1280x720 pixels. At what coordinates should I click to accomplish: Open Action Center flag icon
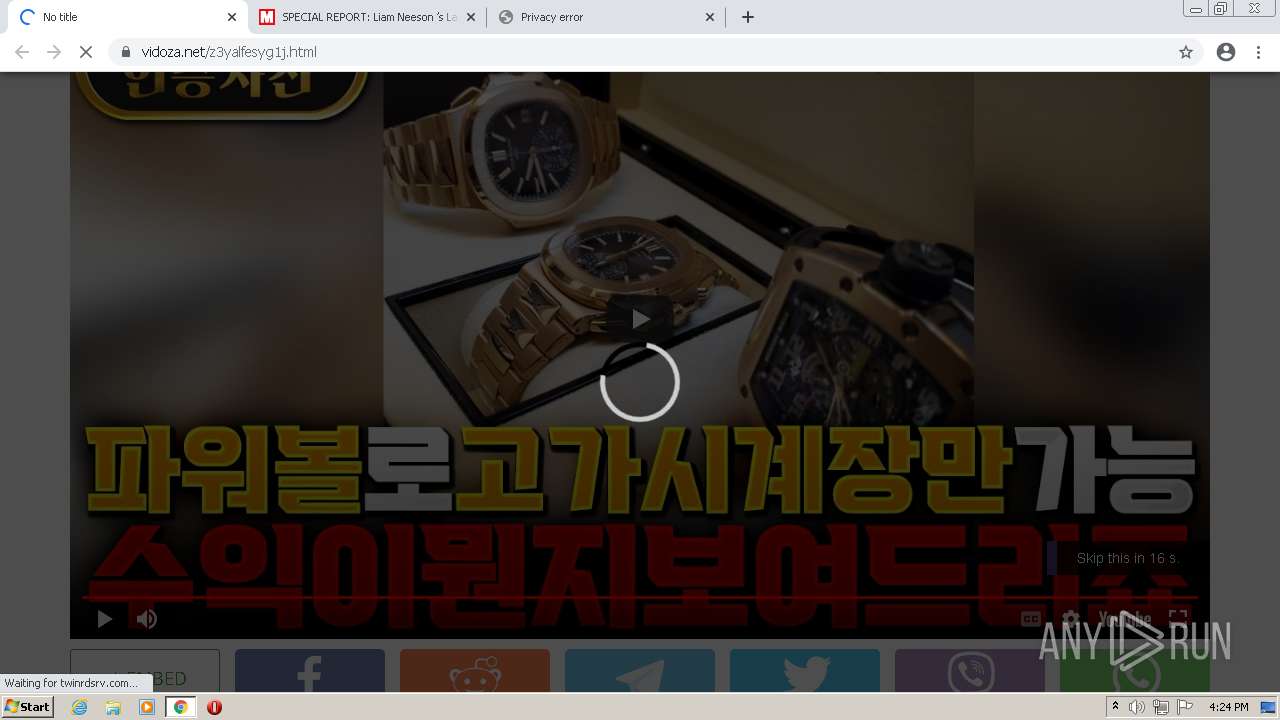coord(1185,707)
